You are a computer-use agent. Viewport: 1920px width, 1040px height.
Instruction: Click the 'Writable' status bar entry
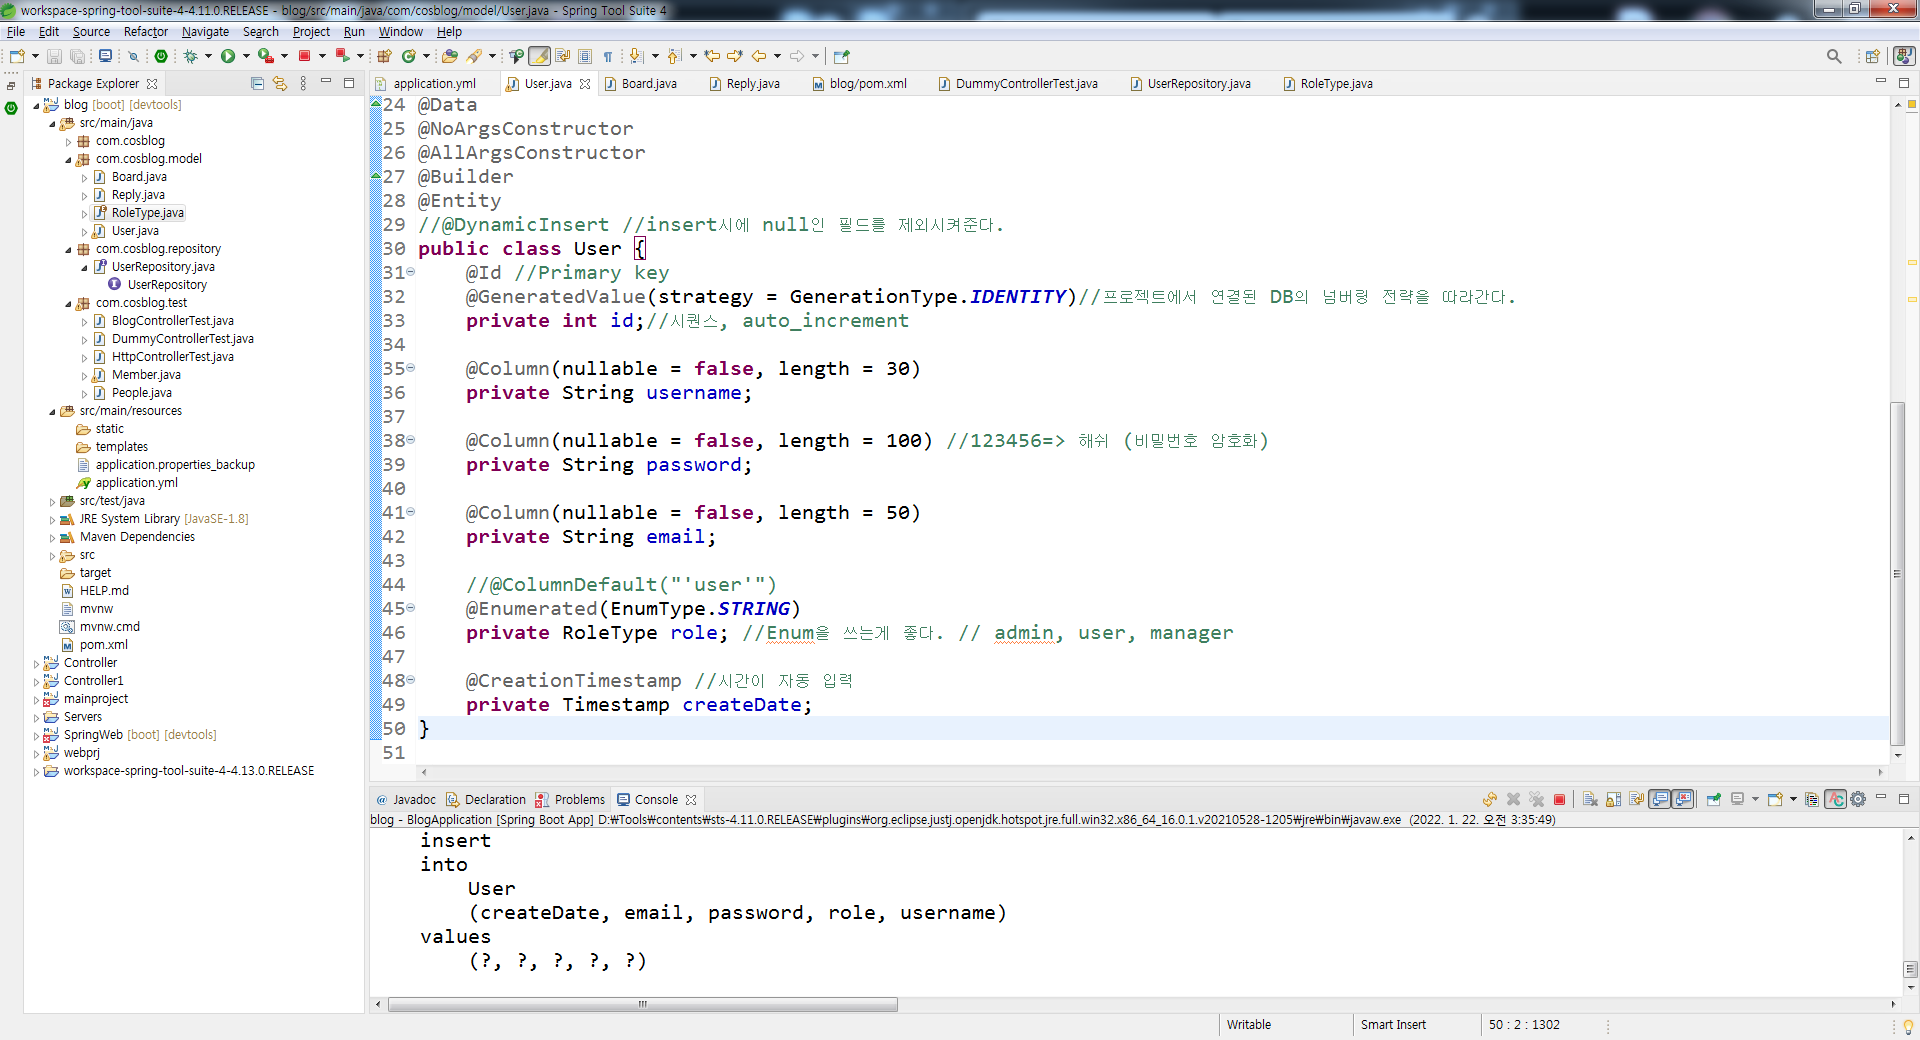(1249, 1024)
